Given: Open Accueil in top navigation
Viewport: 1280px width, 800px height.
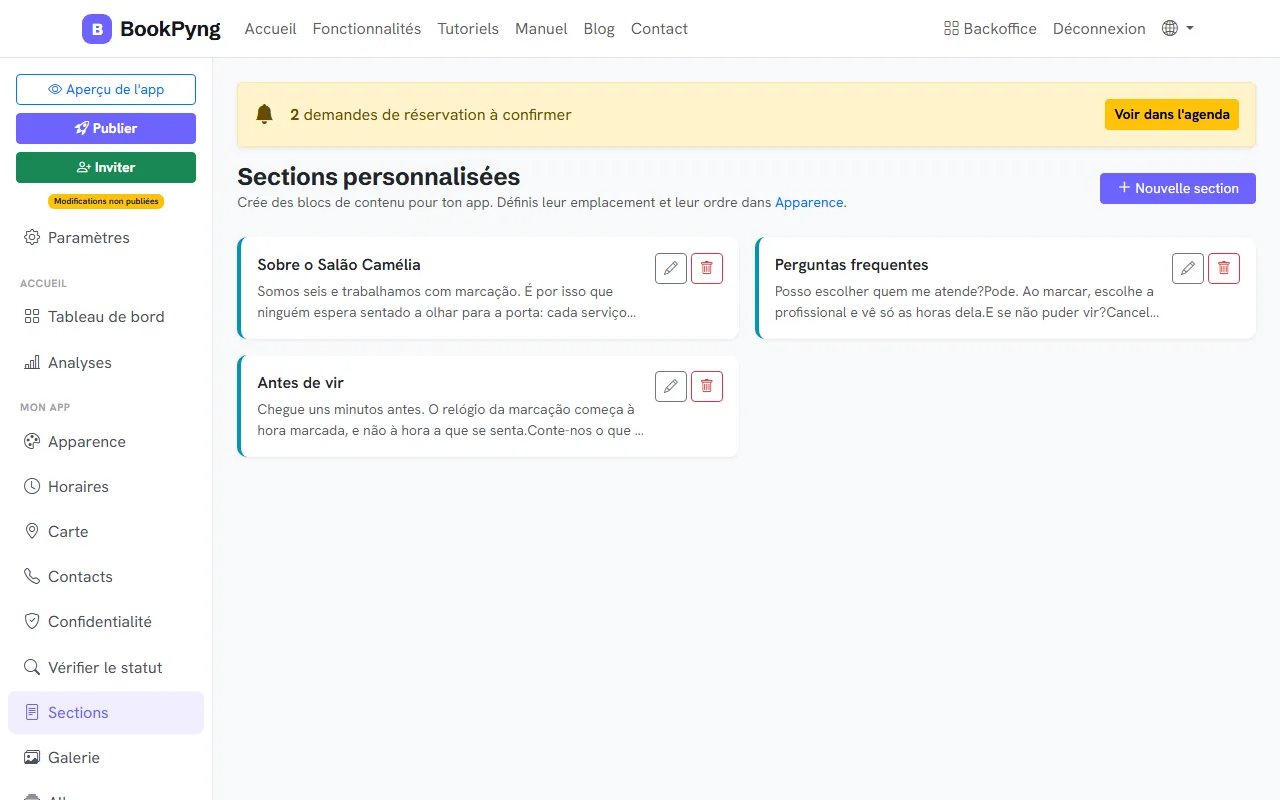Looking at the screenshot, I should [x=271, y=29].
